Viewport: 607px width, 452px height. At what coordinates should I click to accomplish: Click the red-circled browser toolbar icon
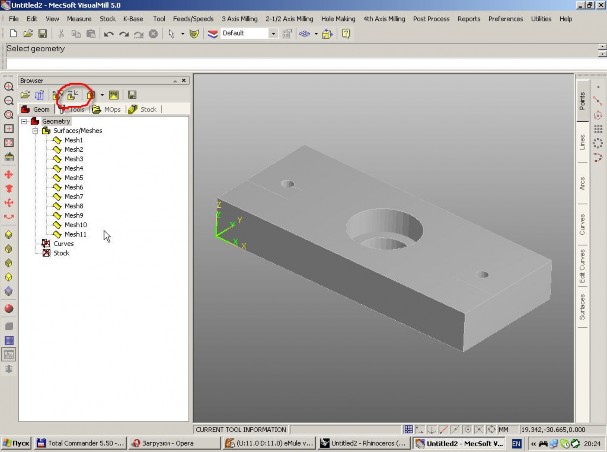click(x=72, y=95)
